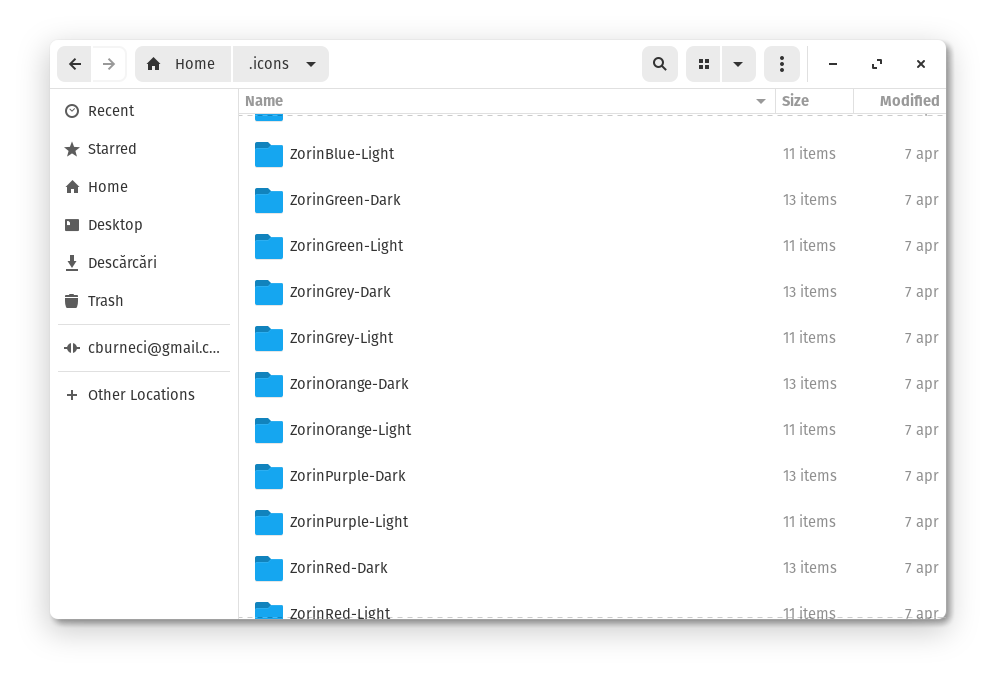Sort by the Size column header
Image resolution: width=1000 pixels, height=683 pixels.
pyautogui.click(x=814, y=101)
